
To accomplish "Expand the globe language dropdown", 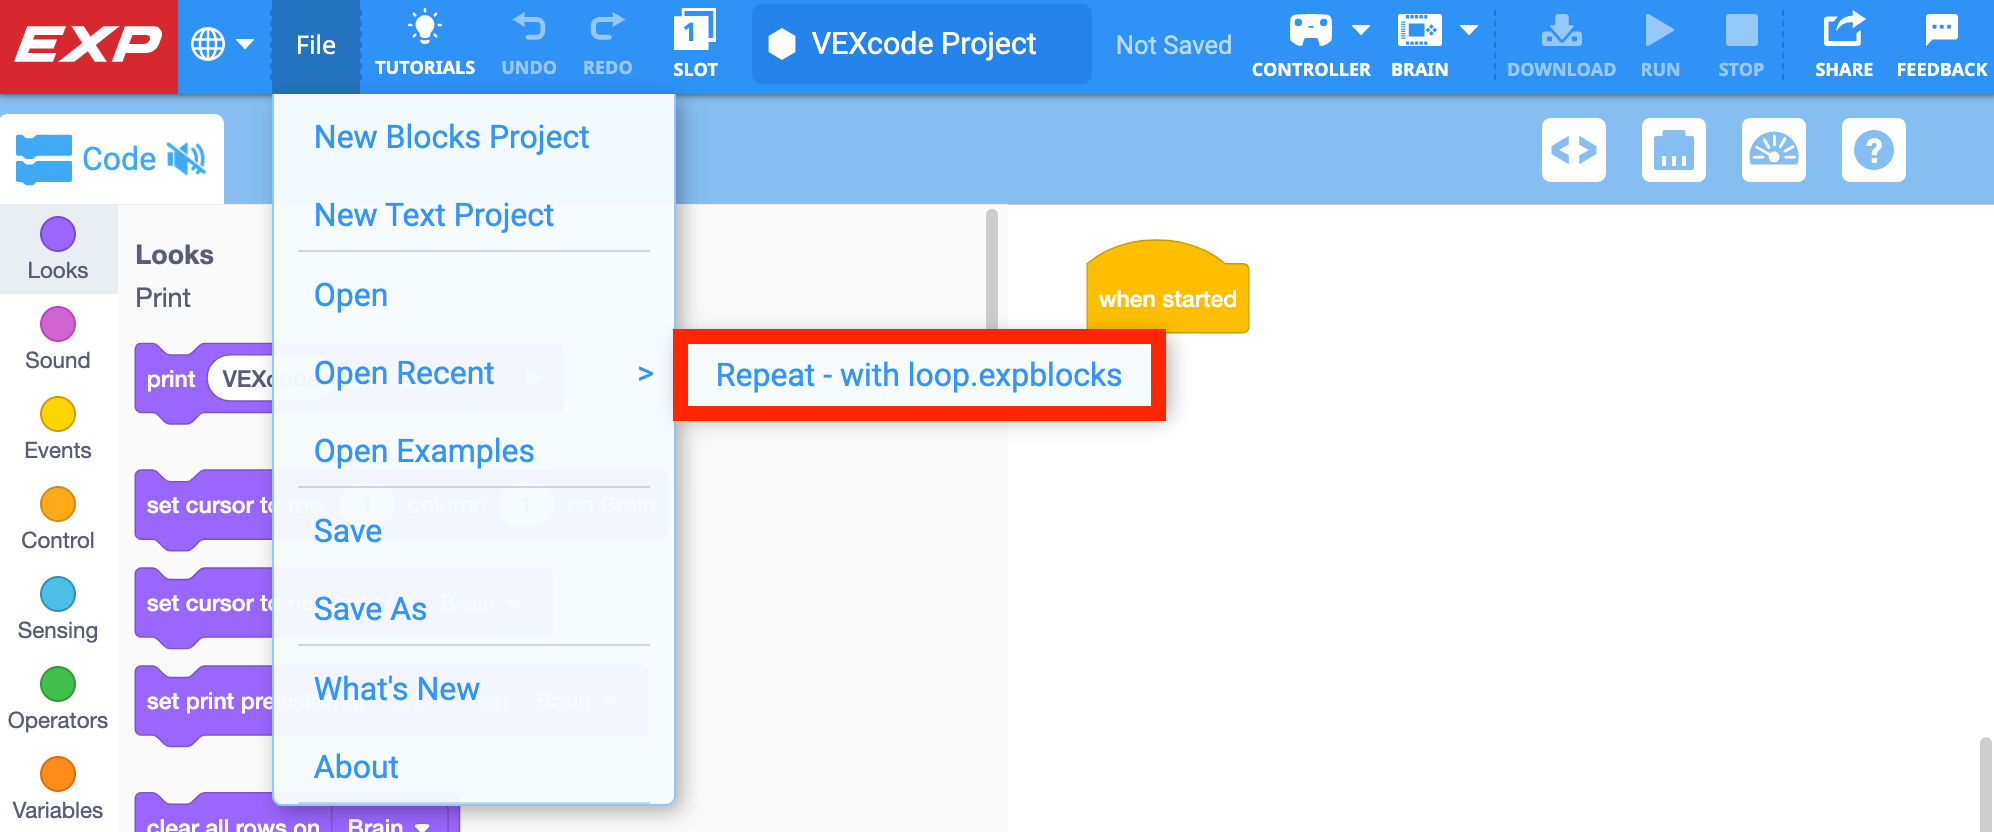I will (223, 44).
